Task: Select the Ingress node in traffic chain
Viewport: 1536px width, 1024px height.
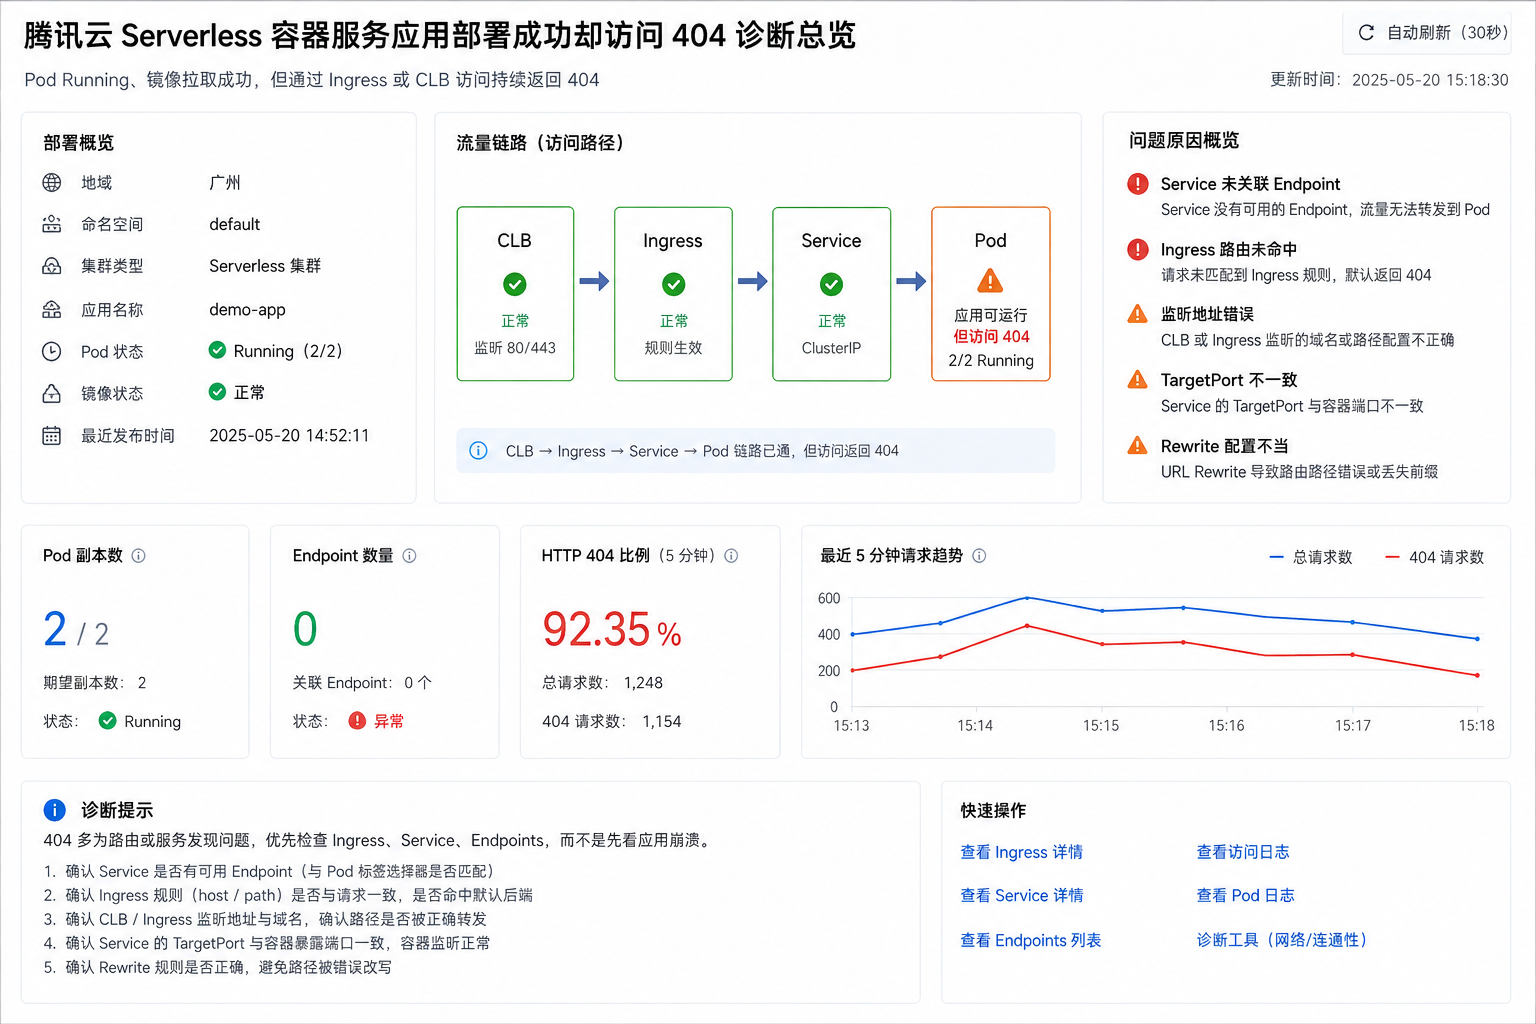Action: pos(673,294)
